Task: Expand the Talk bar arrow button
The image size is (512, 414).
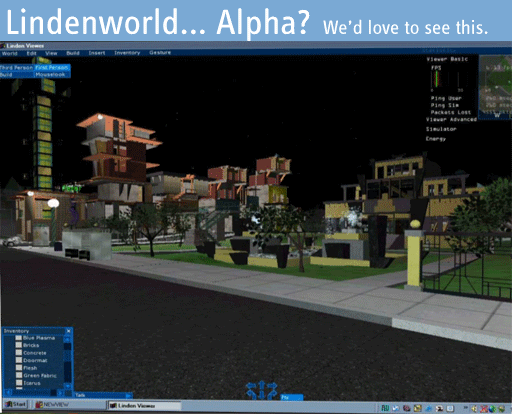Action: tap(129, 396)
